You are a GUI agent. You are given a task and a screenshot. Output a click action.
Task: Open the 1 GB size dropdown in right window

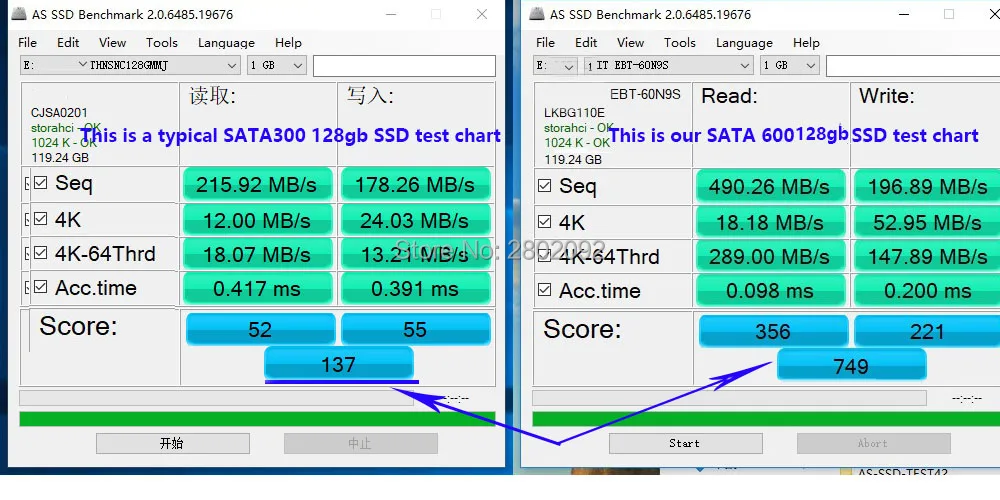(x=790, y=65)
